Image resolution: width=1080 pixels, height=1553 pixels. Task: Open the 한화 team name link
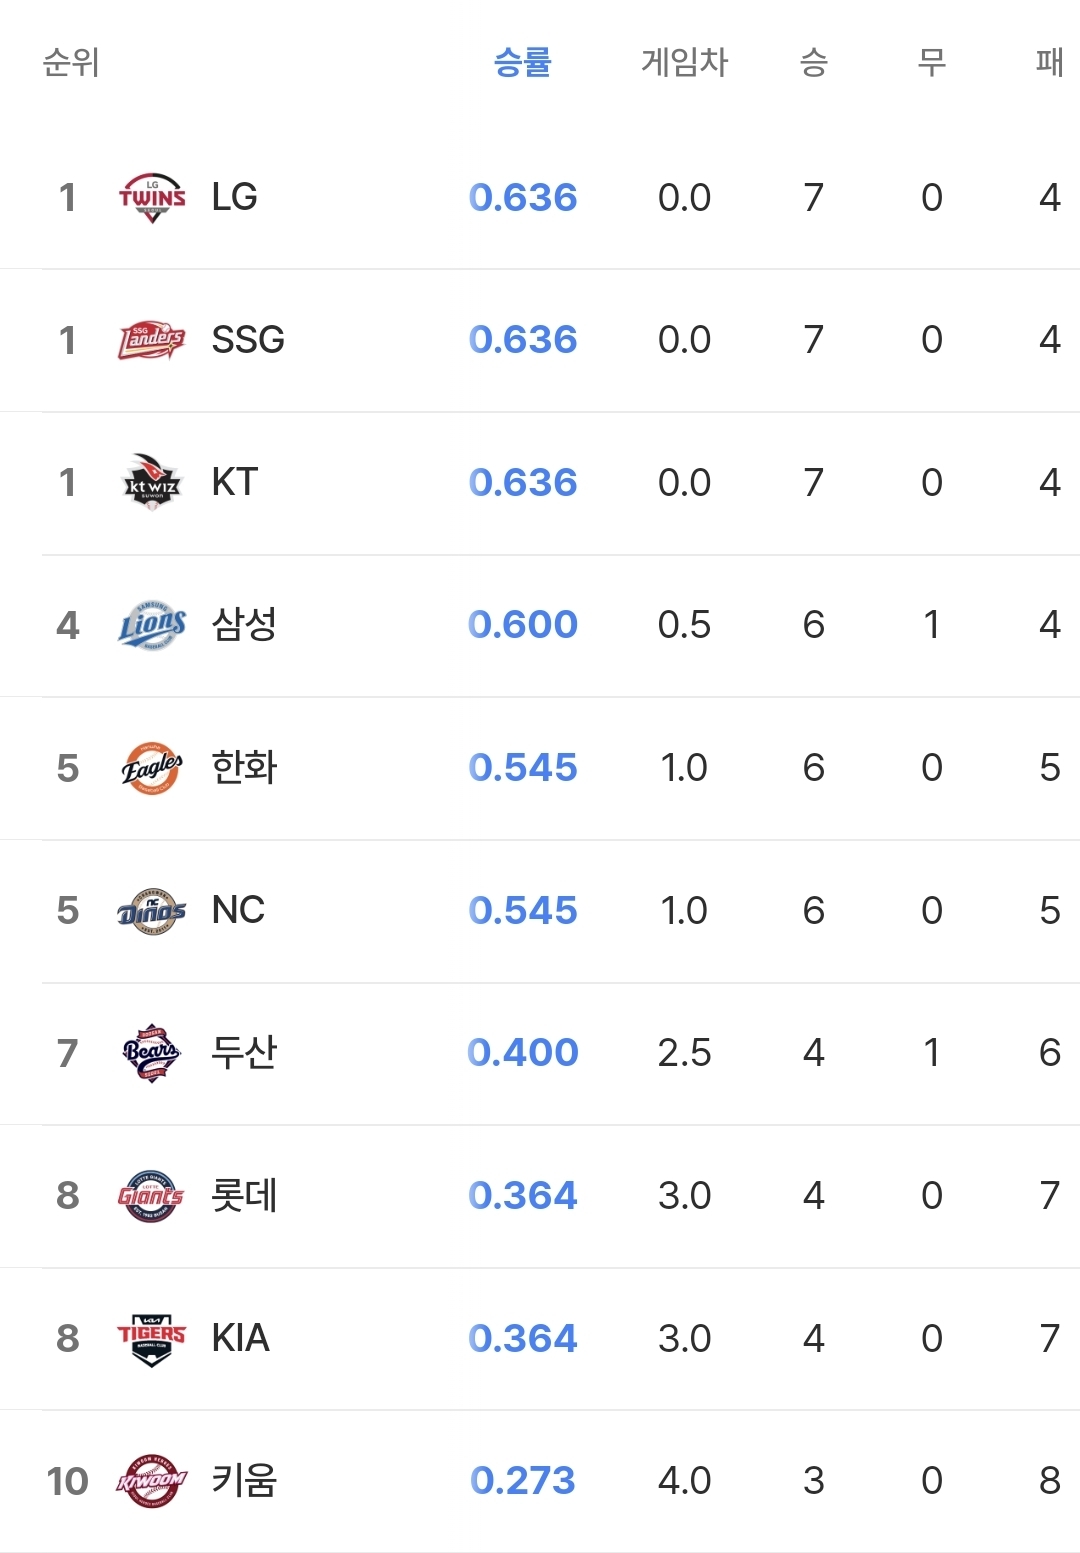[244, 768]
